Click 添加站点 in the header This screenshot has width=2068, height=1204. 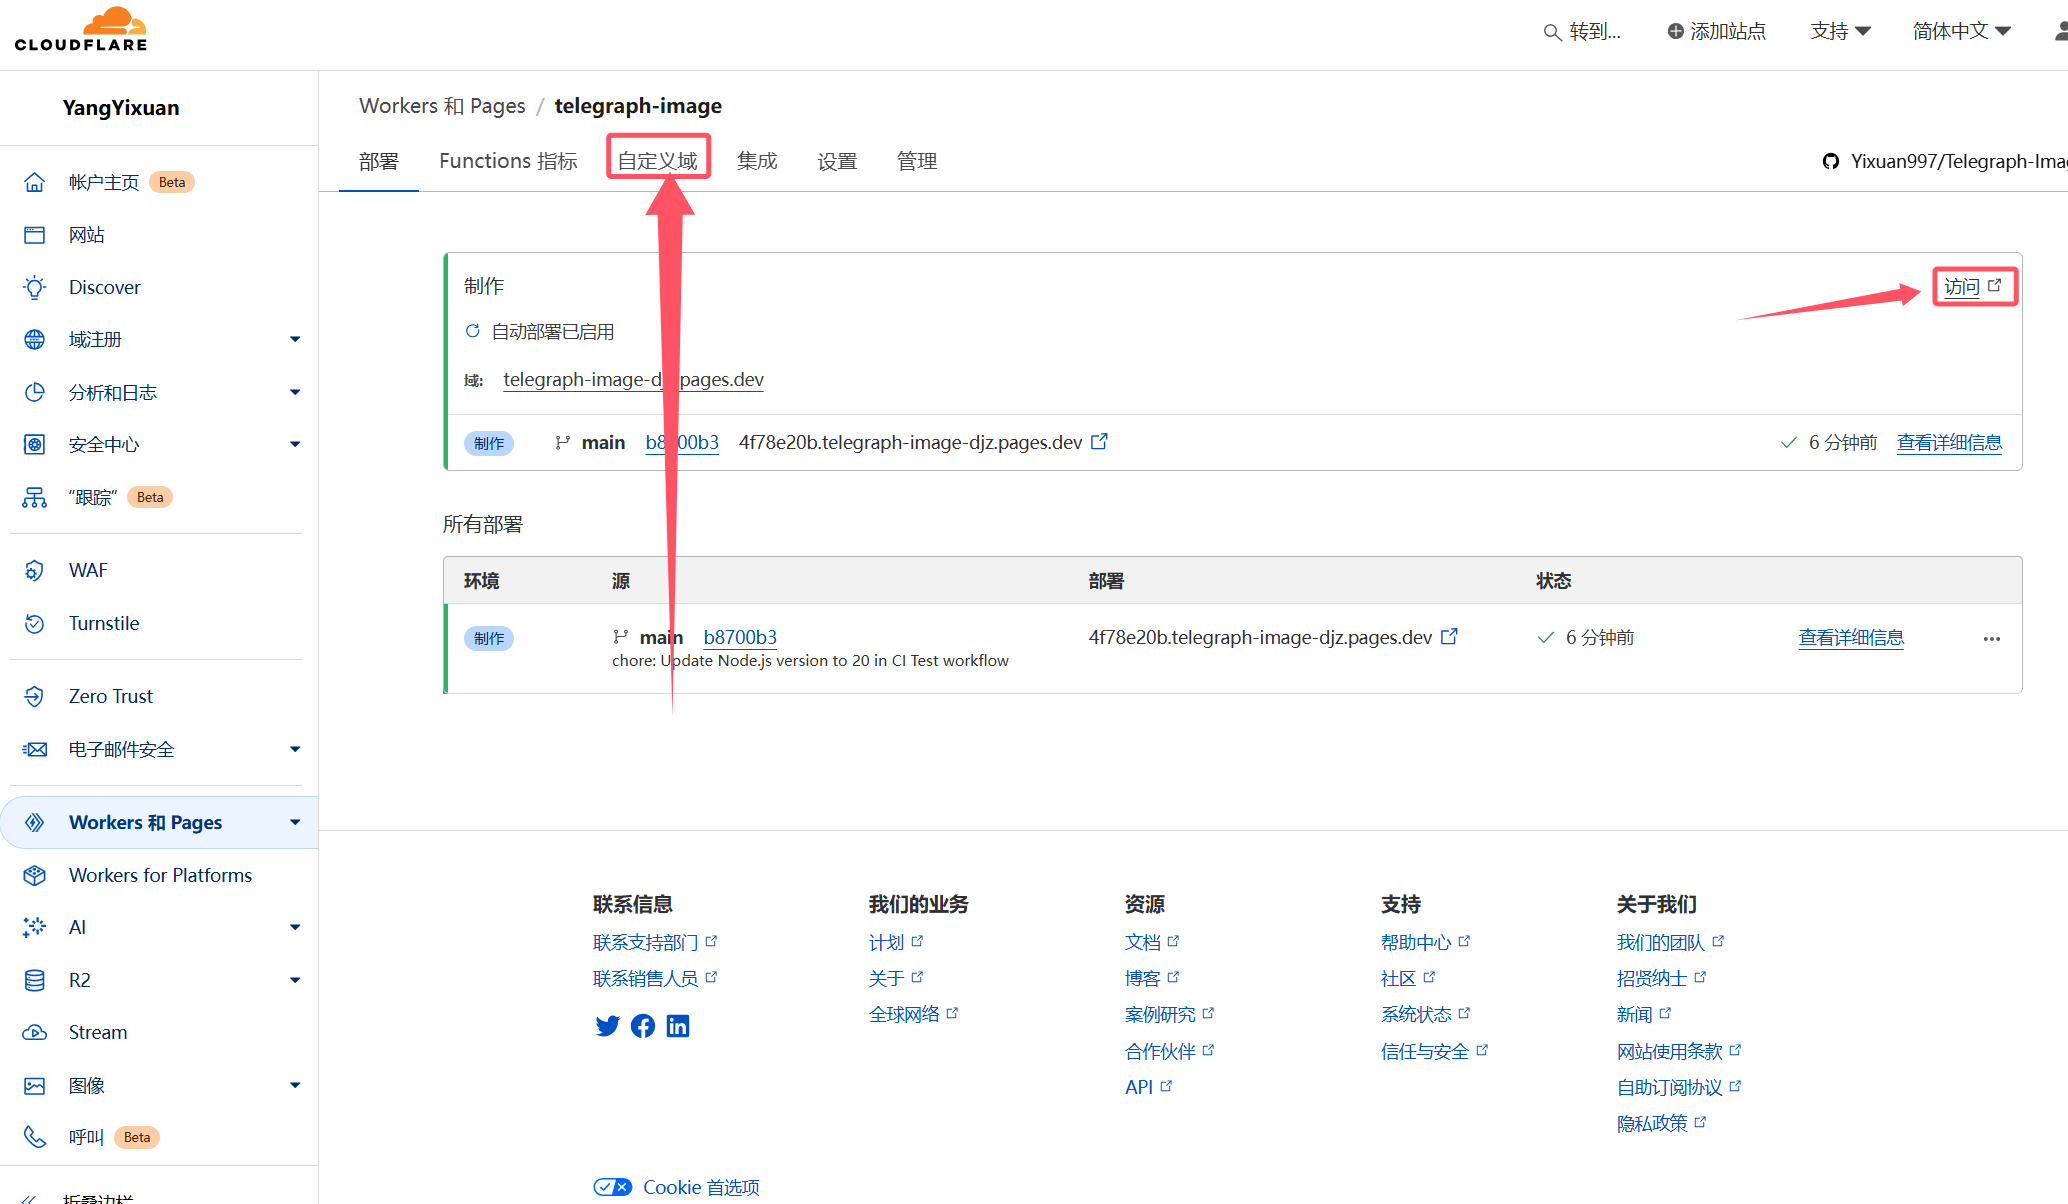pyautogui.click(x=1716, y=31)
